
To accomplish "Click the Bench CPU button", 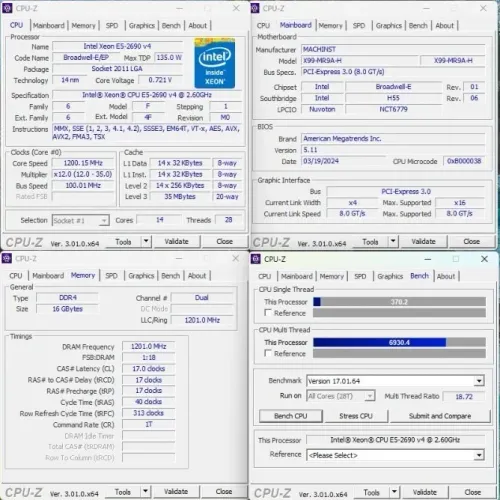I will click(291, 416).
